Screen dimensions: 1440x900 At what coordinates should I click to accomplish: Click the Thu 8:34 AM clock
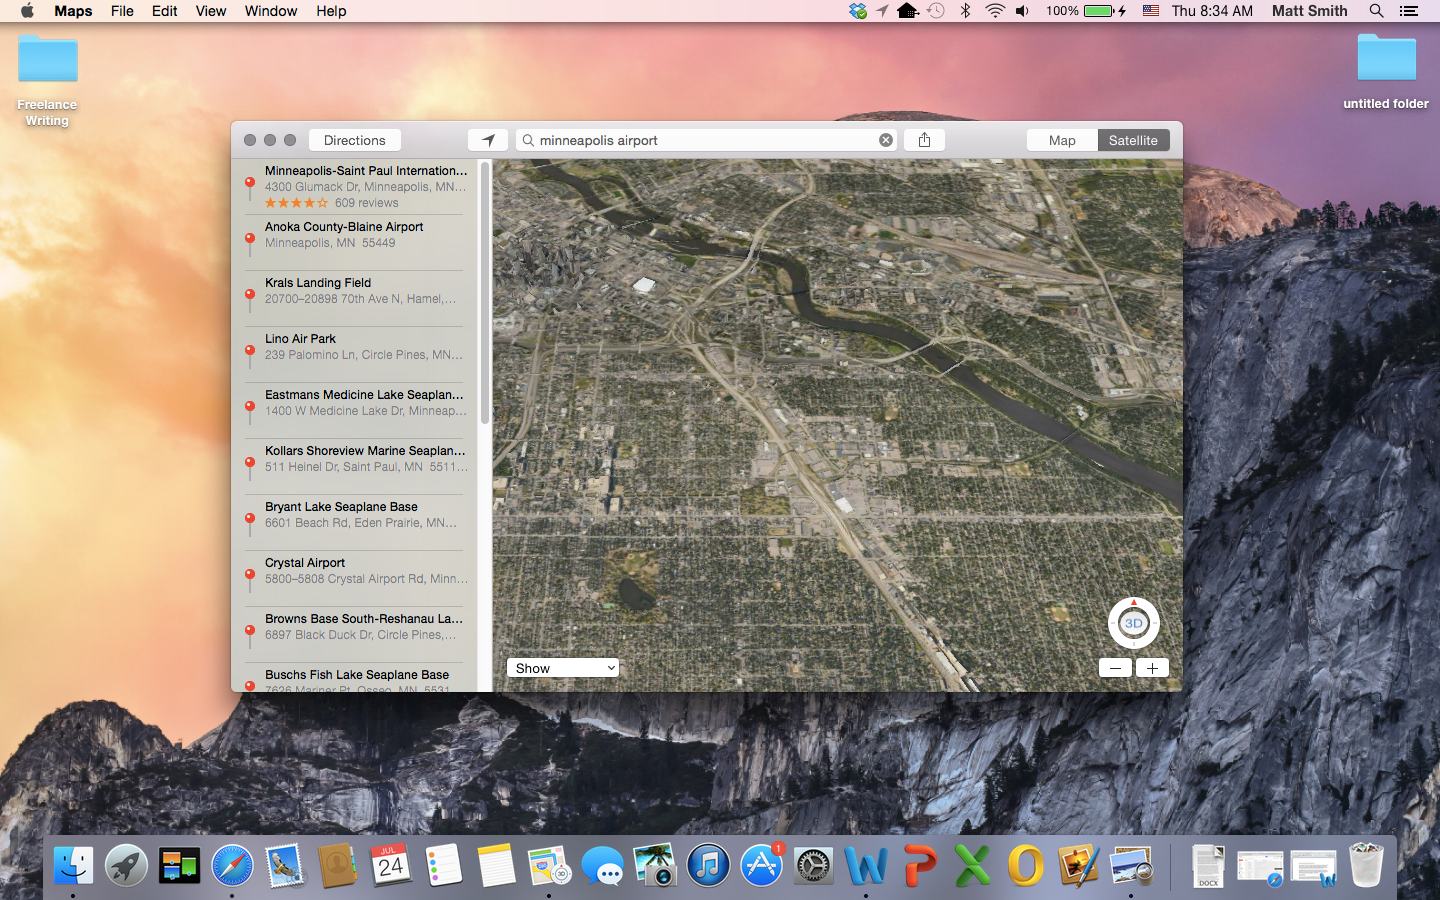coord(1212,11)
